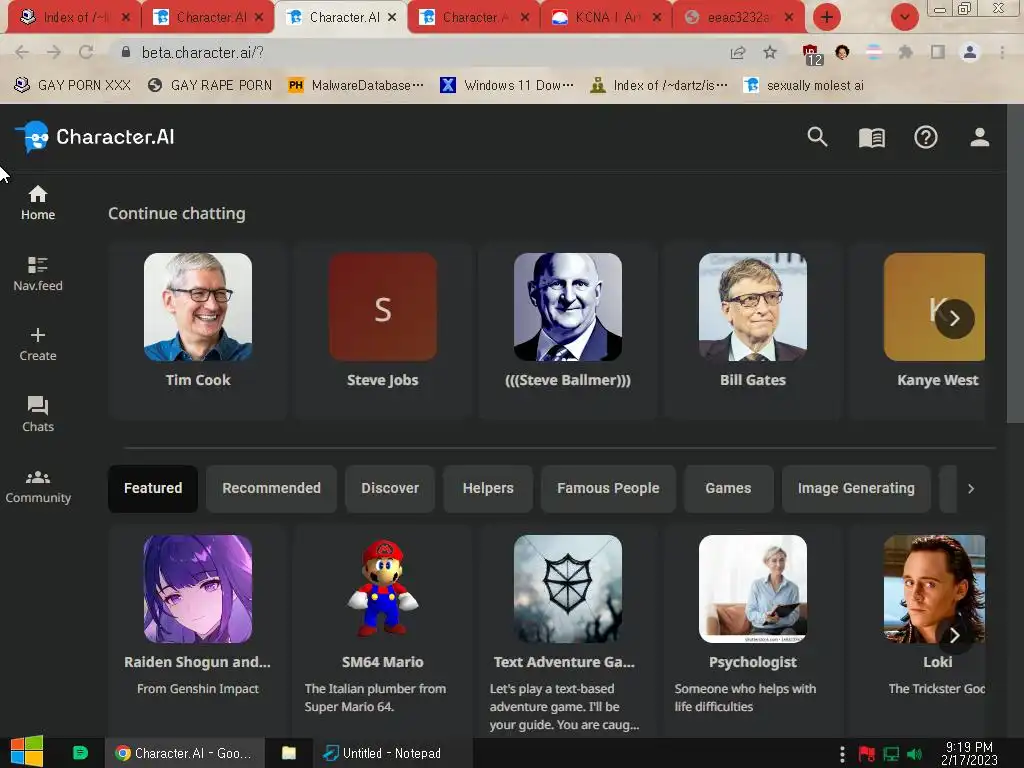This screenshot has width=1024, height=768.
Task: Expand the tab search dropdown arrow
Action: [904, 17]
